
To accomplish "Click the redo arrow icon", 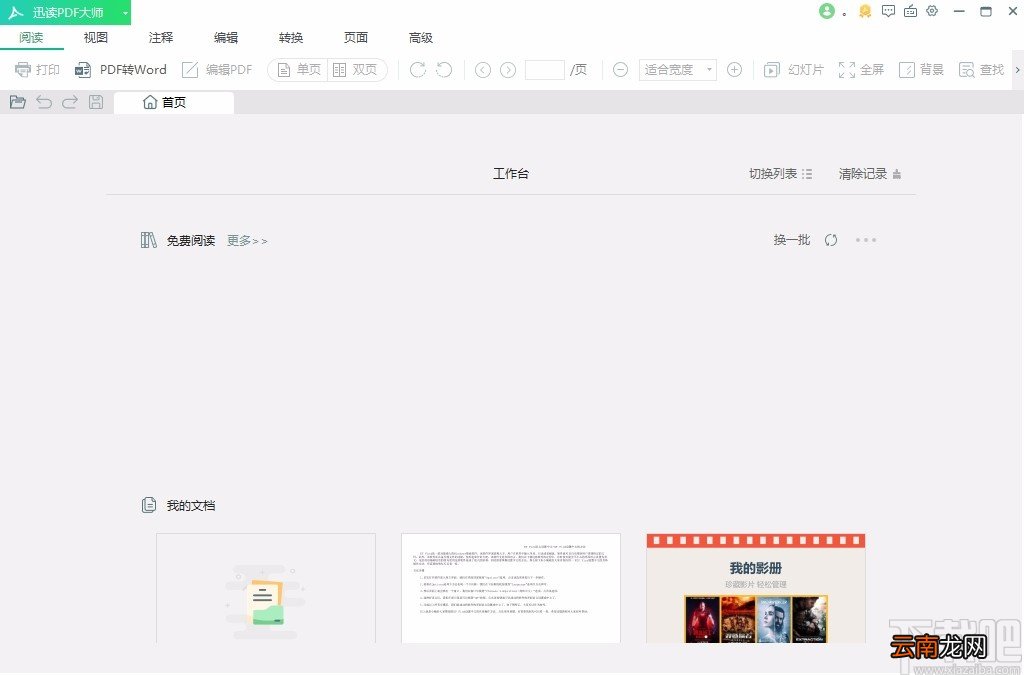I will tap(70, 102).
